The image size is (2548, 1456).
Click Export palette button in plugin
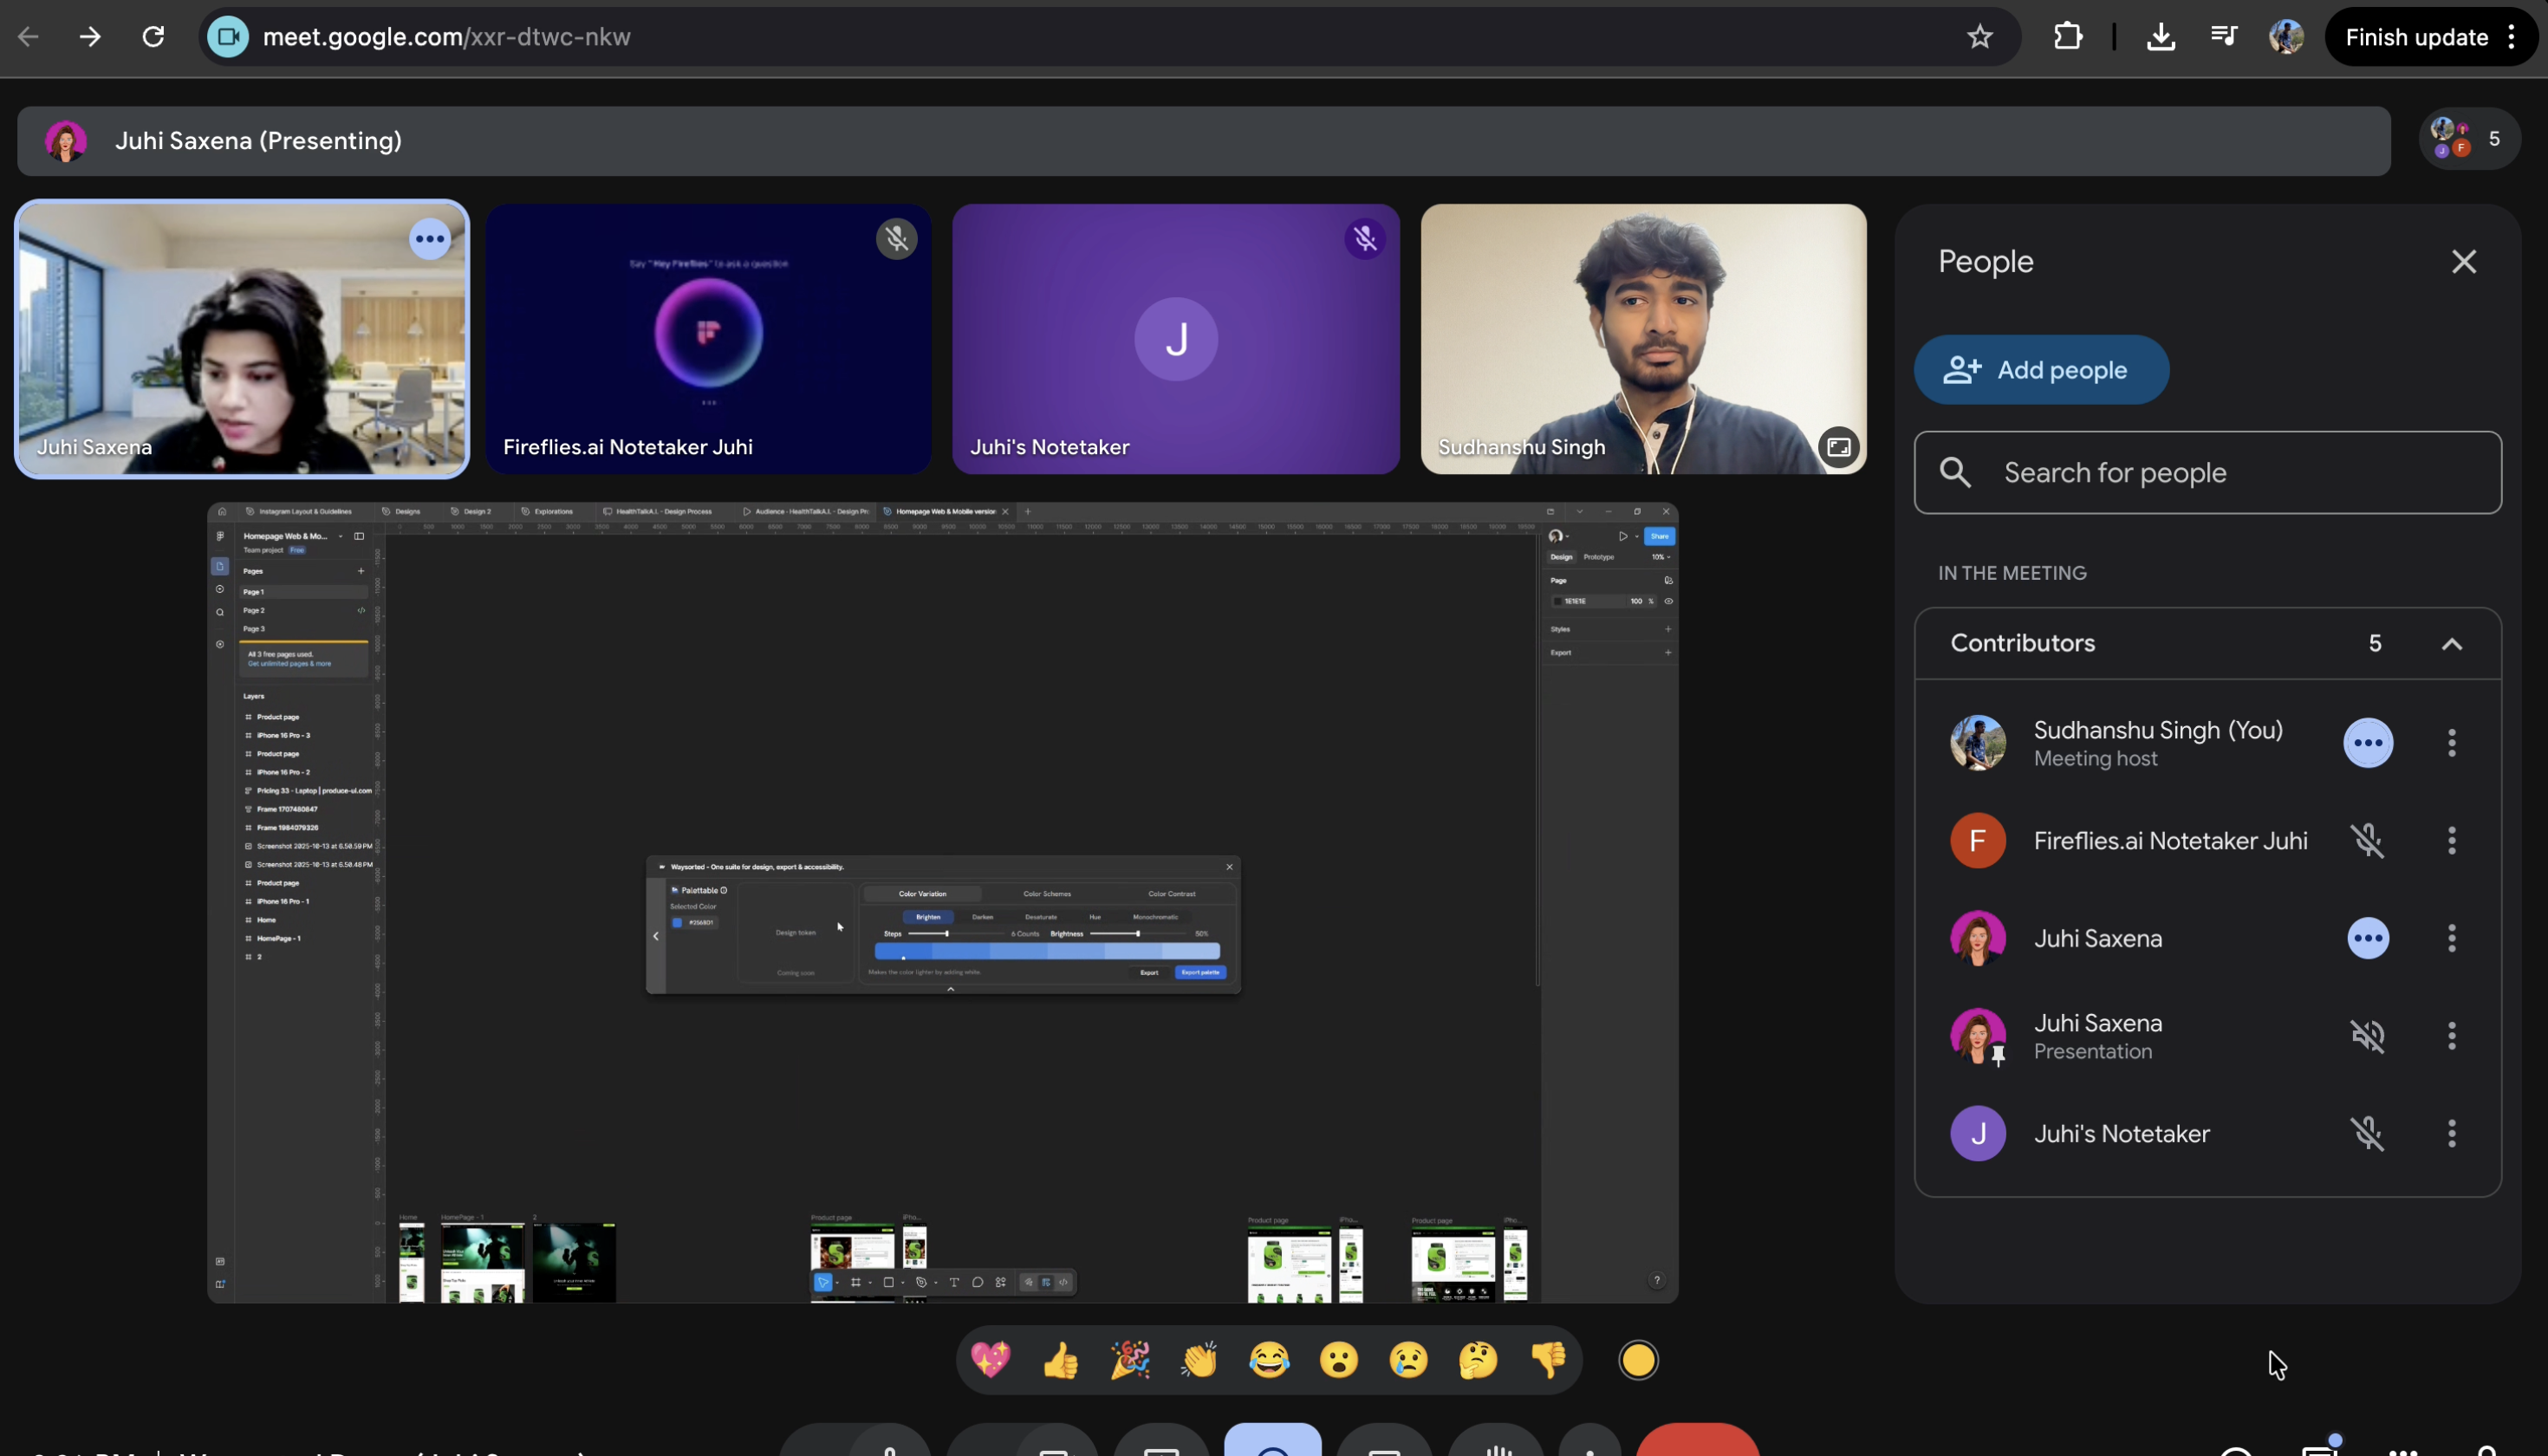1200,972
